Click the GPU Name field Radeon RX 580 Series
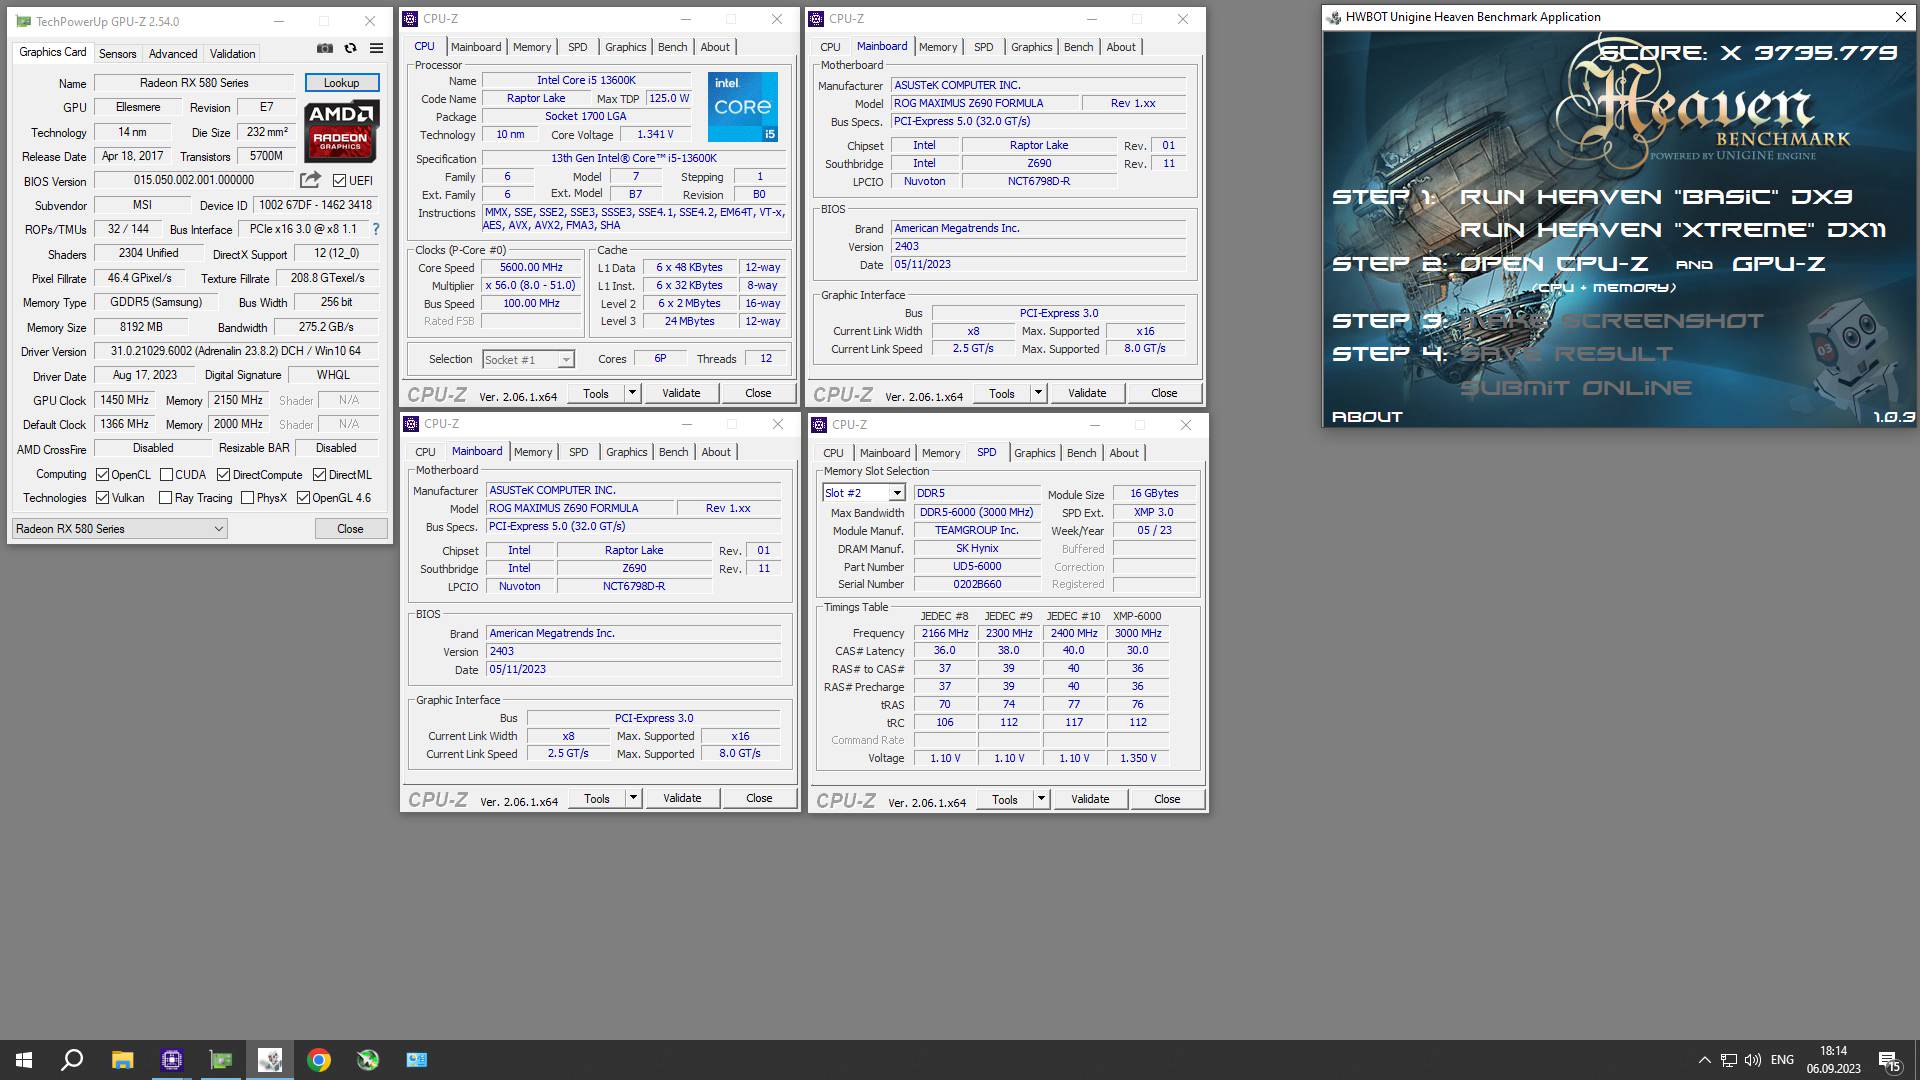Screen dimensions: 1920x1080 tap(194, 83)
